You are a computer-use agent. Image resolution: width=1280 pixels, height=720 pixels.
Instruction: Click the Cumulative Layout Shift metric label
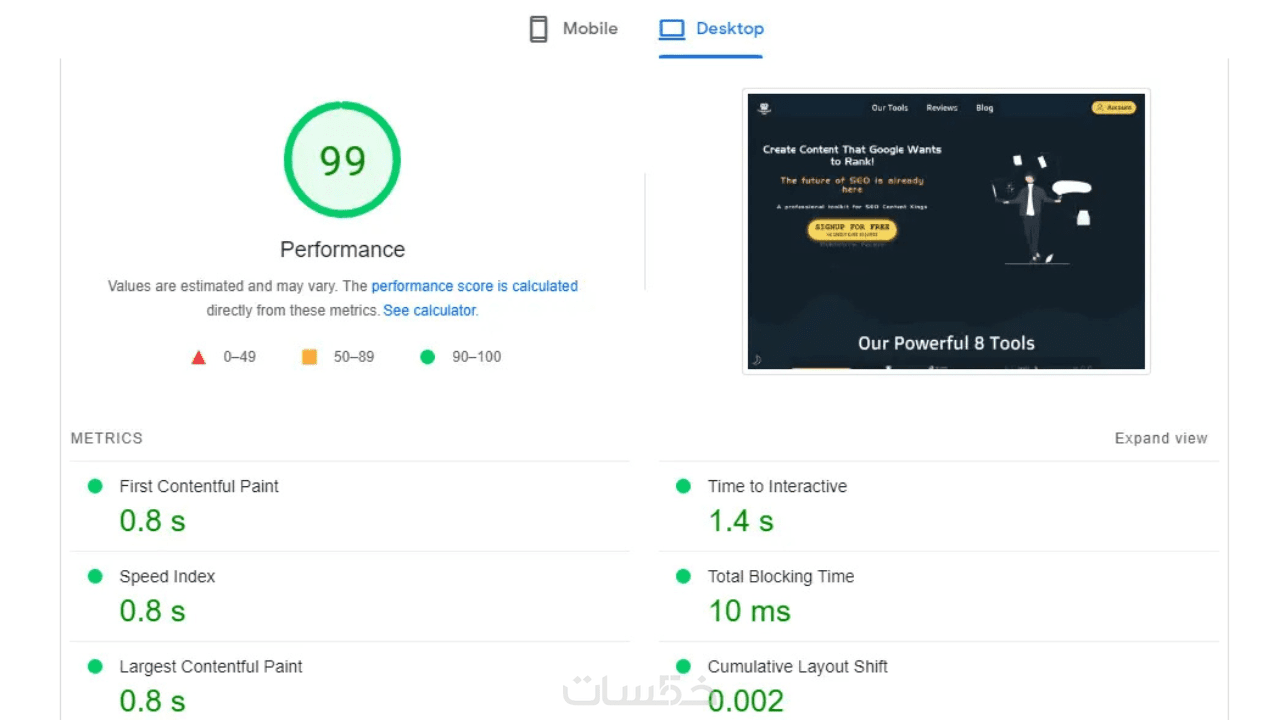pyautogui.click(x=798, y=666)
